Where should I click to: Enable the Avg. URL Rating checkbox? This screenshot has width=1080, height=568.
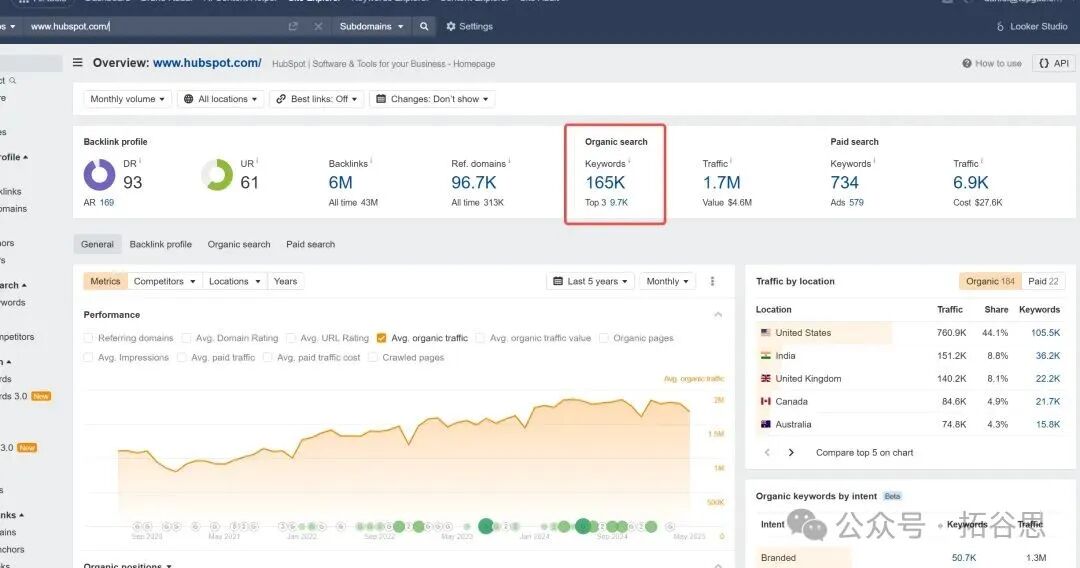coord(291,338)
